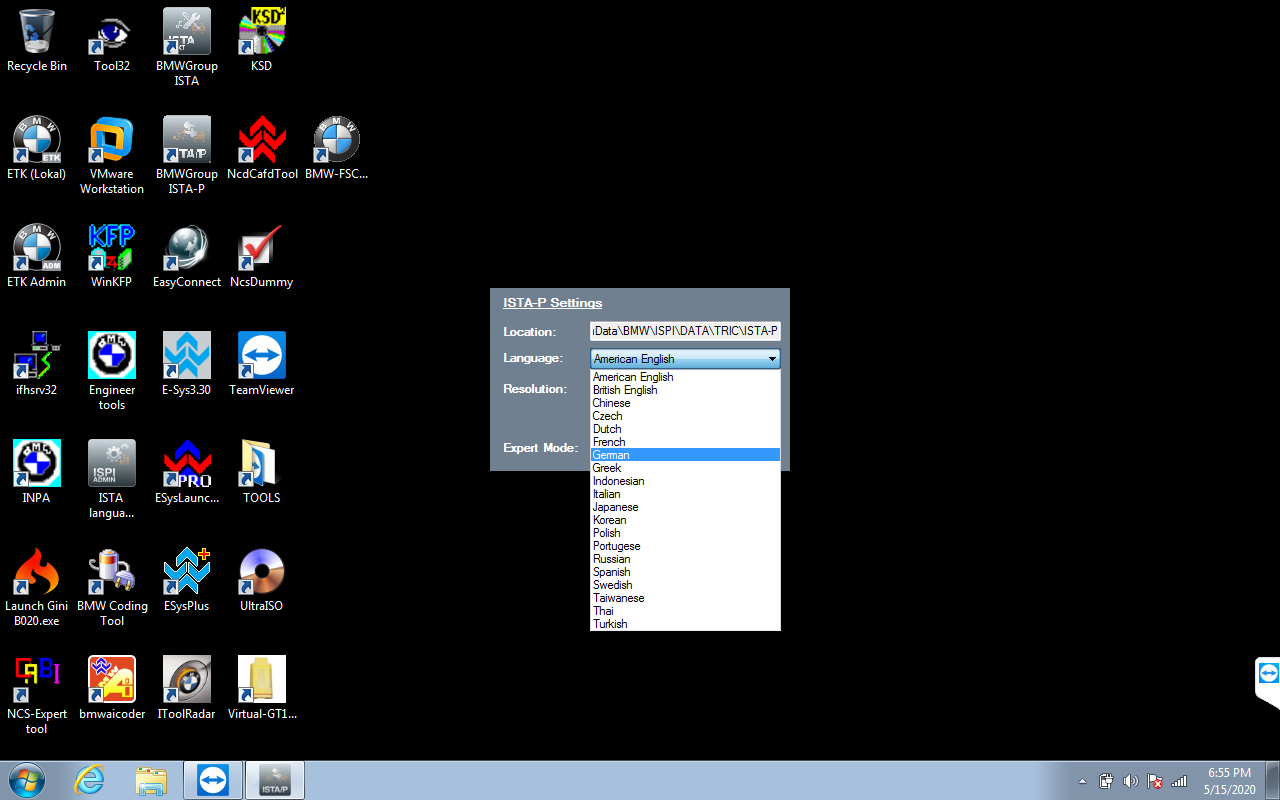The image size is (1280, 800).
Task: Collapse the Language dropdown arrow
Action: (x=772, y=359)
